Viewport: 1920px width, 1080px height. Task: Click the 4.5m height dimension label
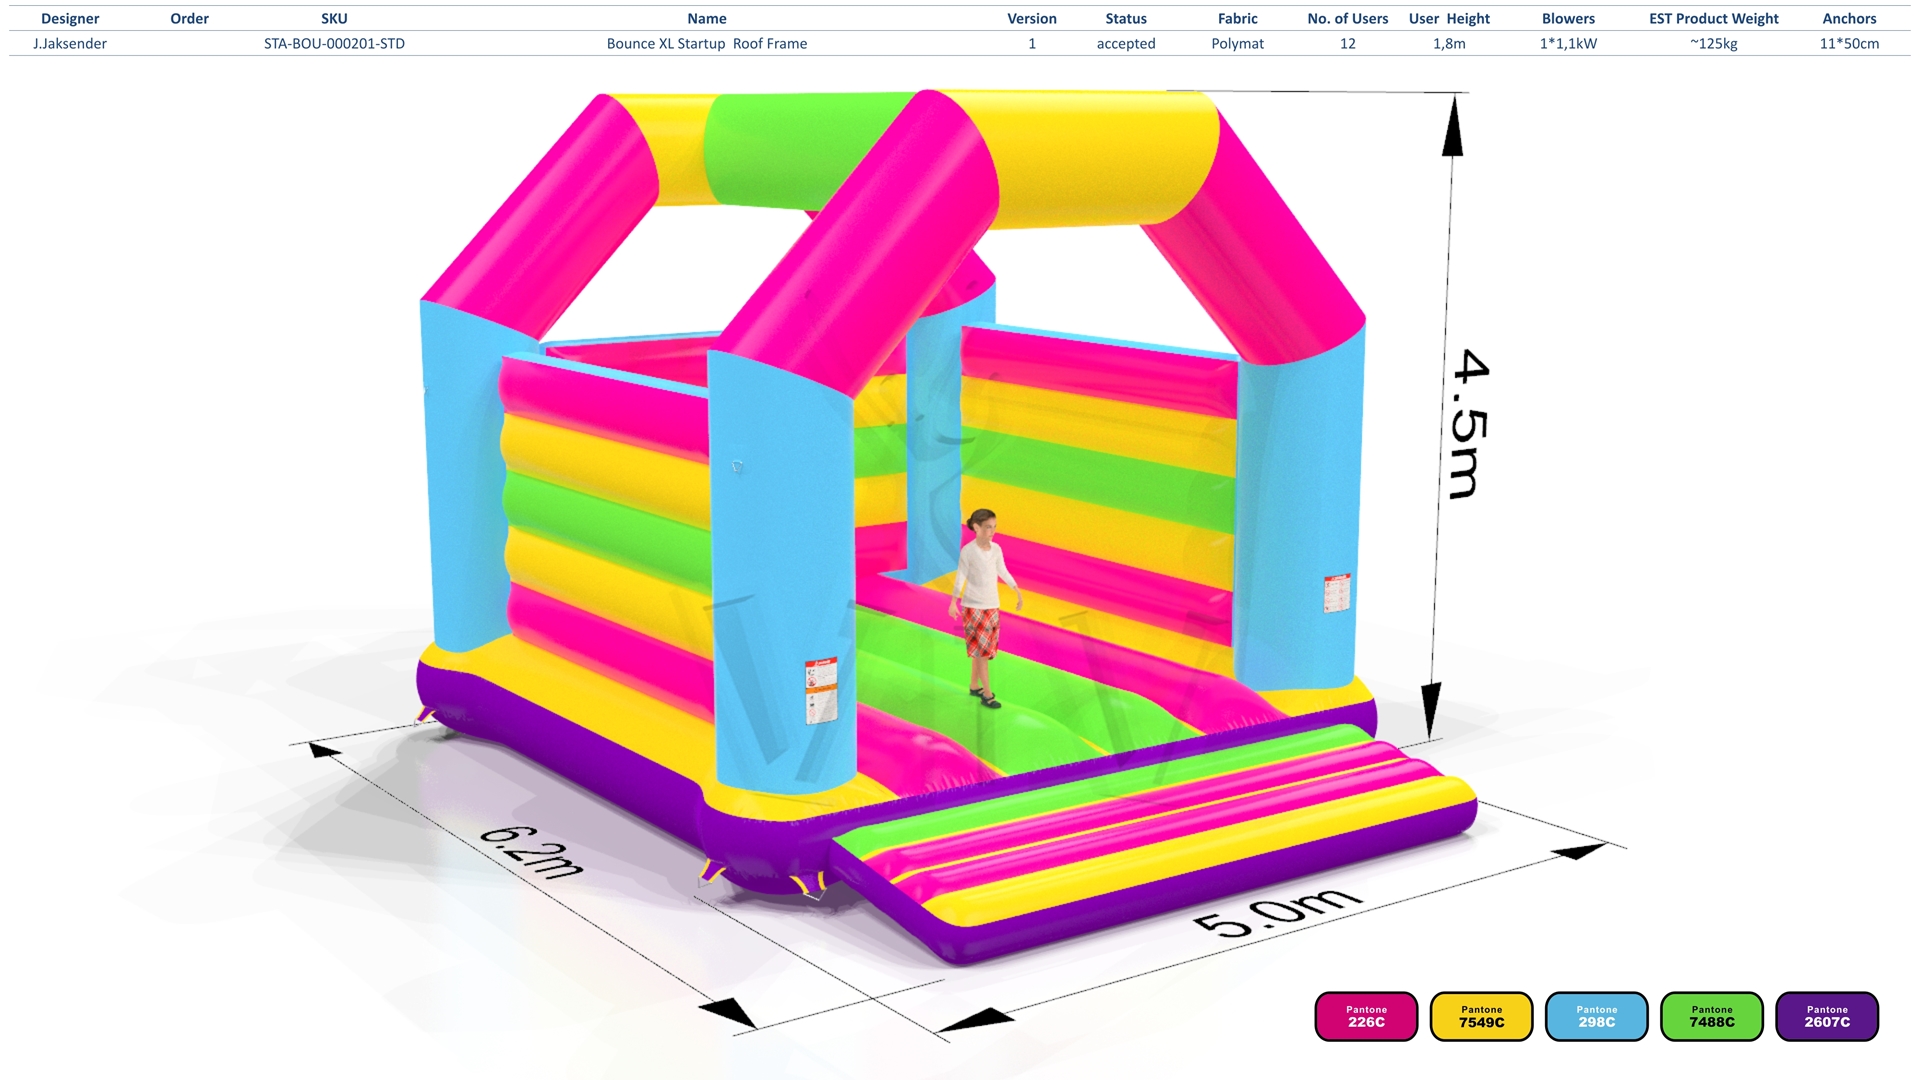click(x=1470, y=423)
